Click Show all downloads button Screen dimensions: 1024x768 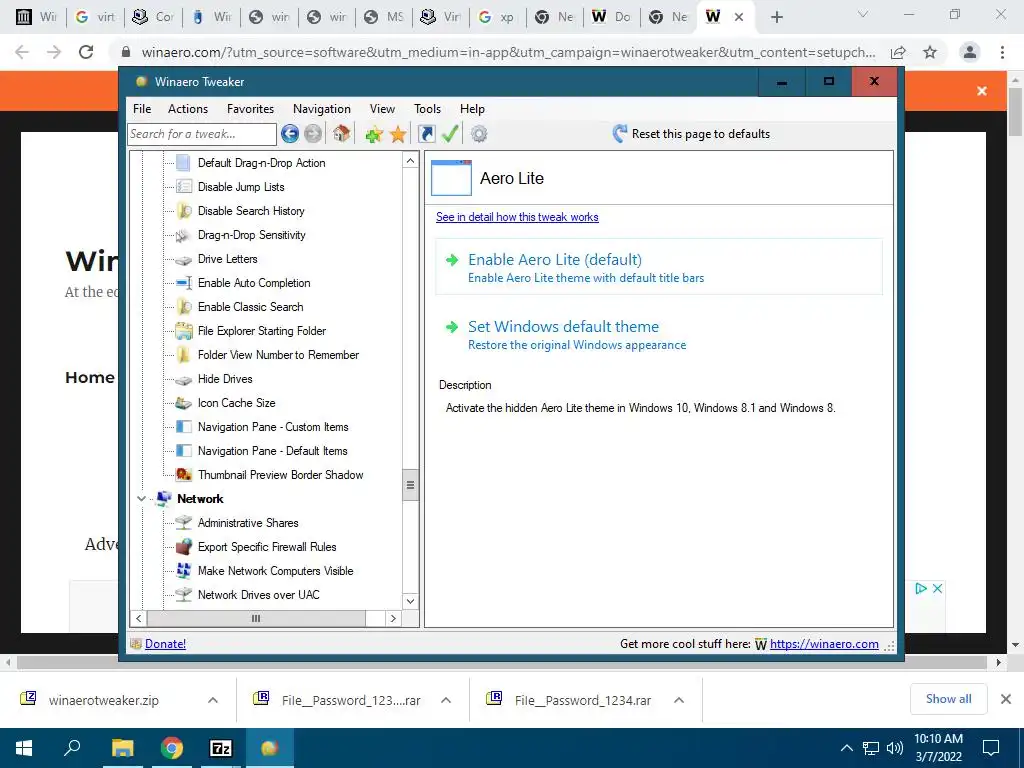(948, 699)
